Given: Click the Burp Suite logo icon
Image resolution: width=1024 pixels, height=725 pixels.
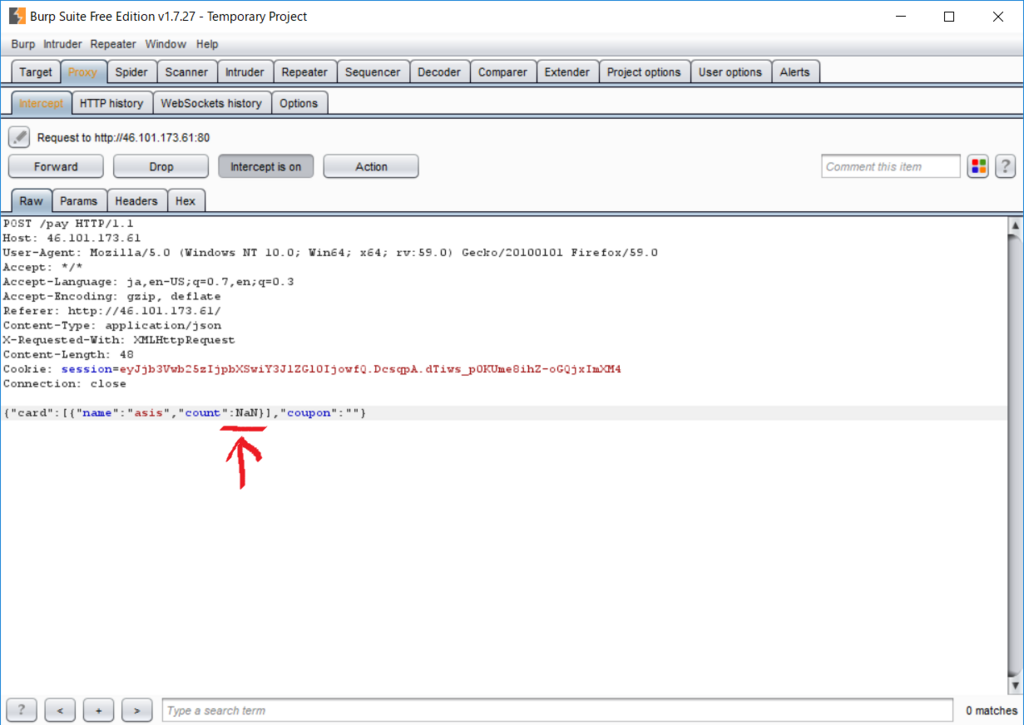Looking at the screenshot, I should click(x=17, y=16).
